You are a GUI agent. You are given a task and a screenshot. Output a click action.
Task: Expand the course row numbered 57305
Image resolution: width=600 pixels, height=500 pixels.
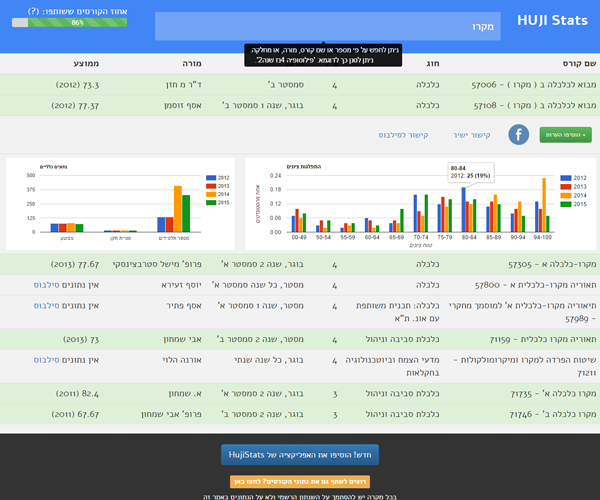tap(537, 265)
